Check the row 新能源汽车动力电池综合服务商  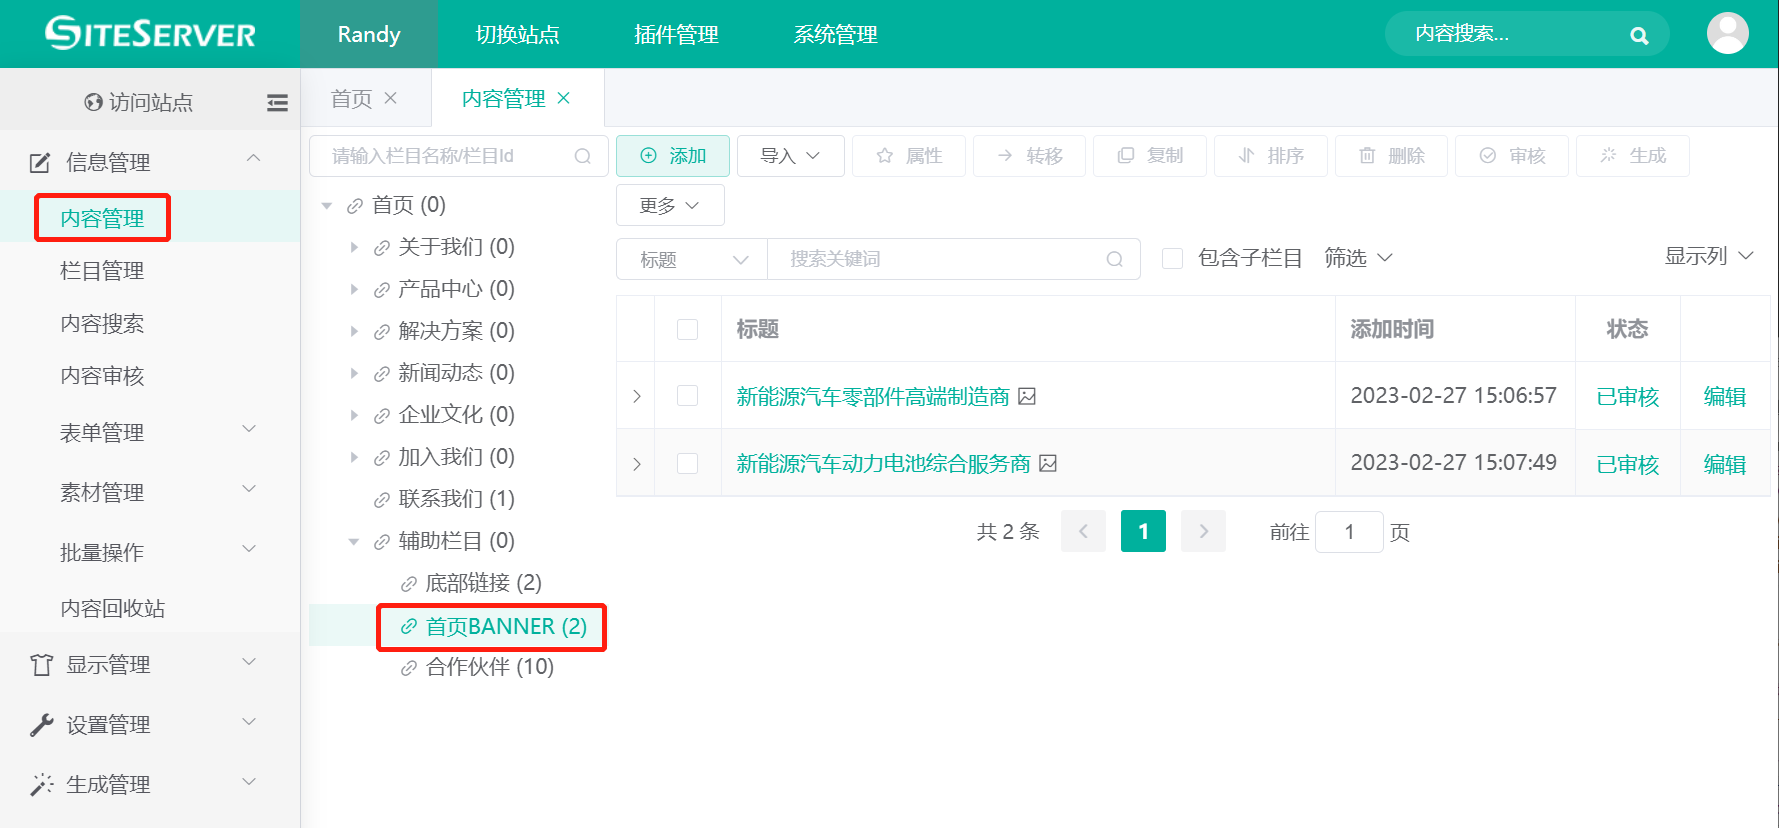[x=687, y=463]
